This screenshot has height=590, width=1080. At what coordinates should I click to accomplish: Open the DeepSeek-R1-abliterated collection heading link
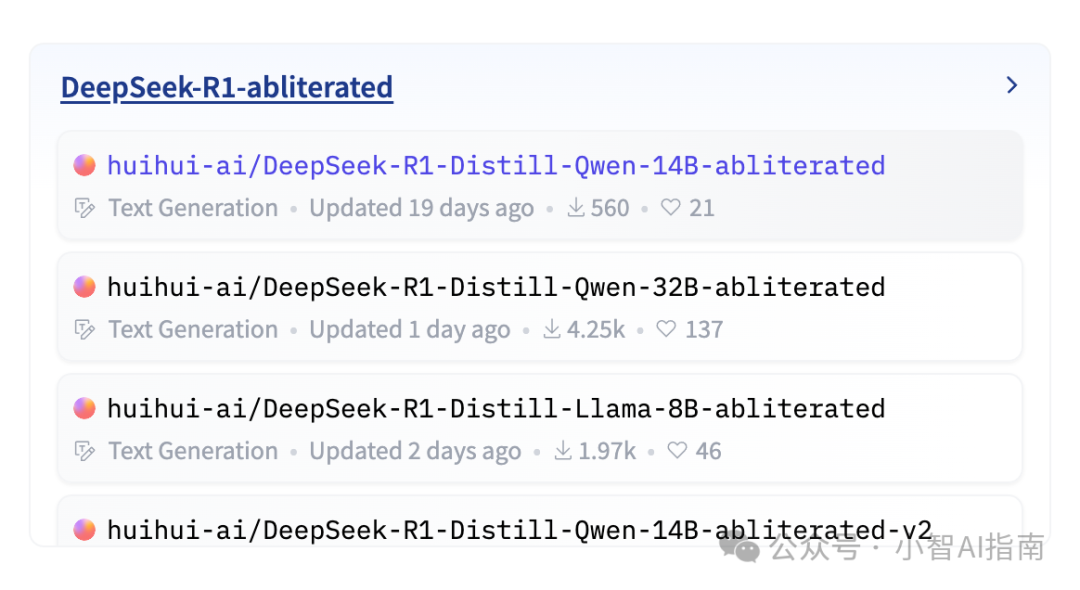[x=226, y=88]
